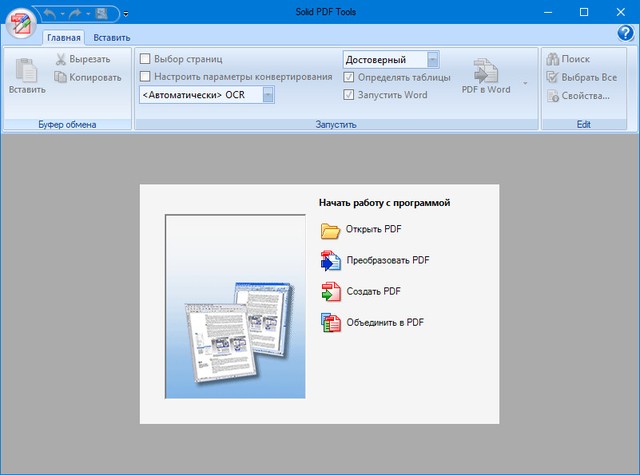Screen dimensions: 640x475
Task: Open the quick access toolbar customize arrow
Action: point(126,14)
